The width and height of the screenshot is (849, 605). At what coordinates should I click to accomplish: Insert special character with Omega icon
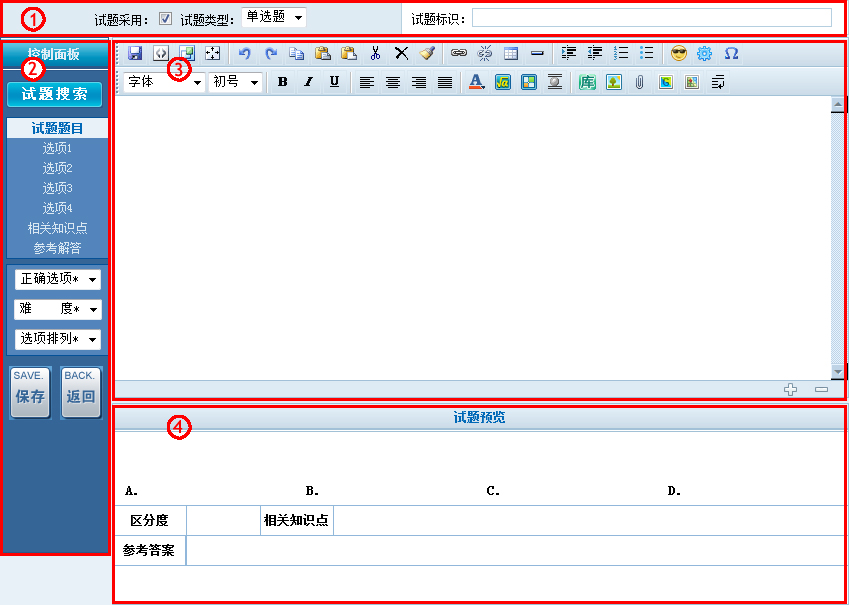pos(731,53)
